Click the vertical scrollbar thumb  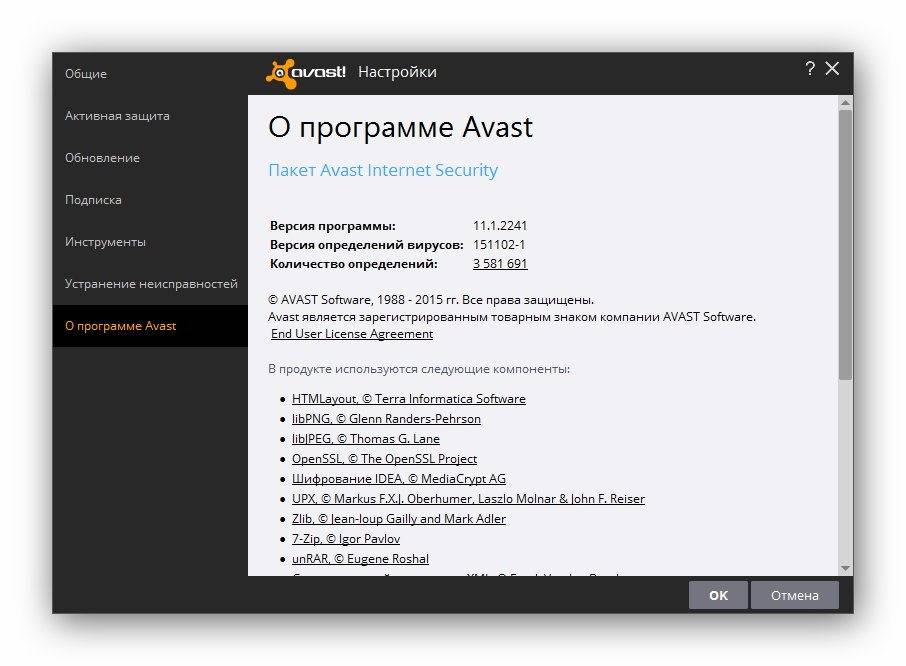coord(845,244)
